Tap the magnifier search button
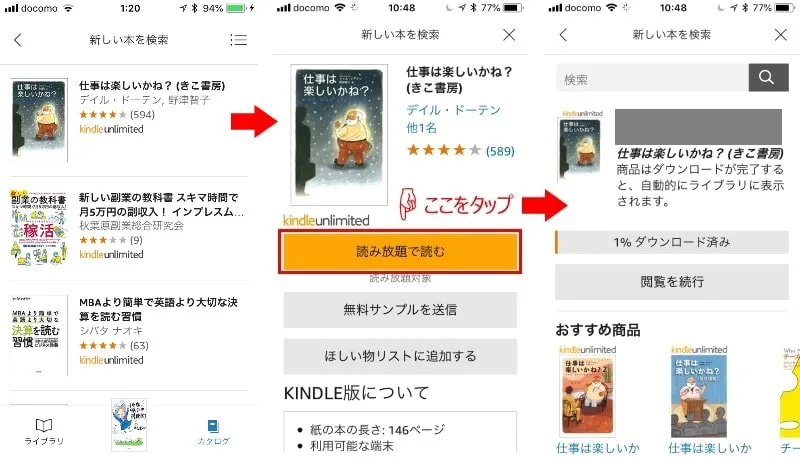 (768, 78)
